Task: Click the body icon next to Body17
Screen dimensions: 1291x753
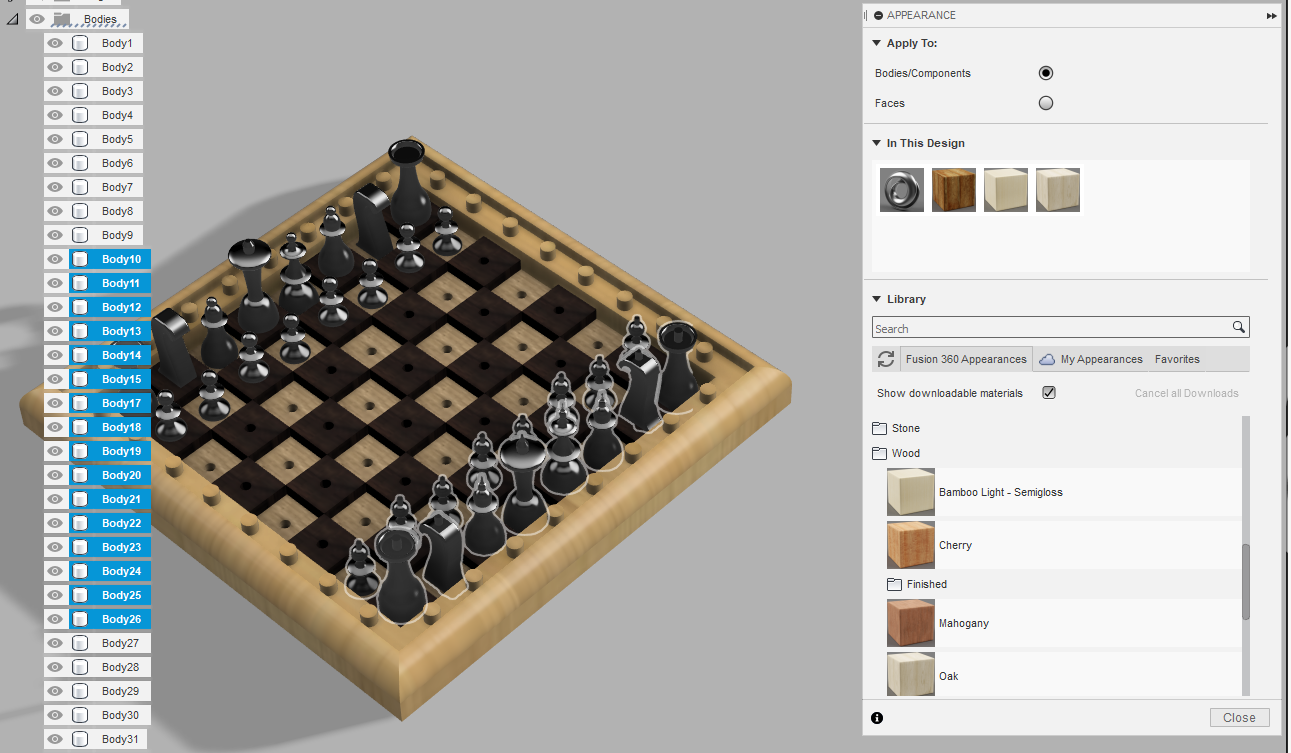Action: click(x=80, y=403)
